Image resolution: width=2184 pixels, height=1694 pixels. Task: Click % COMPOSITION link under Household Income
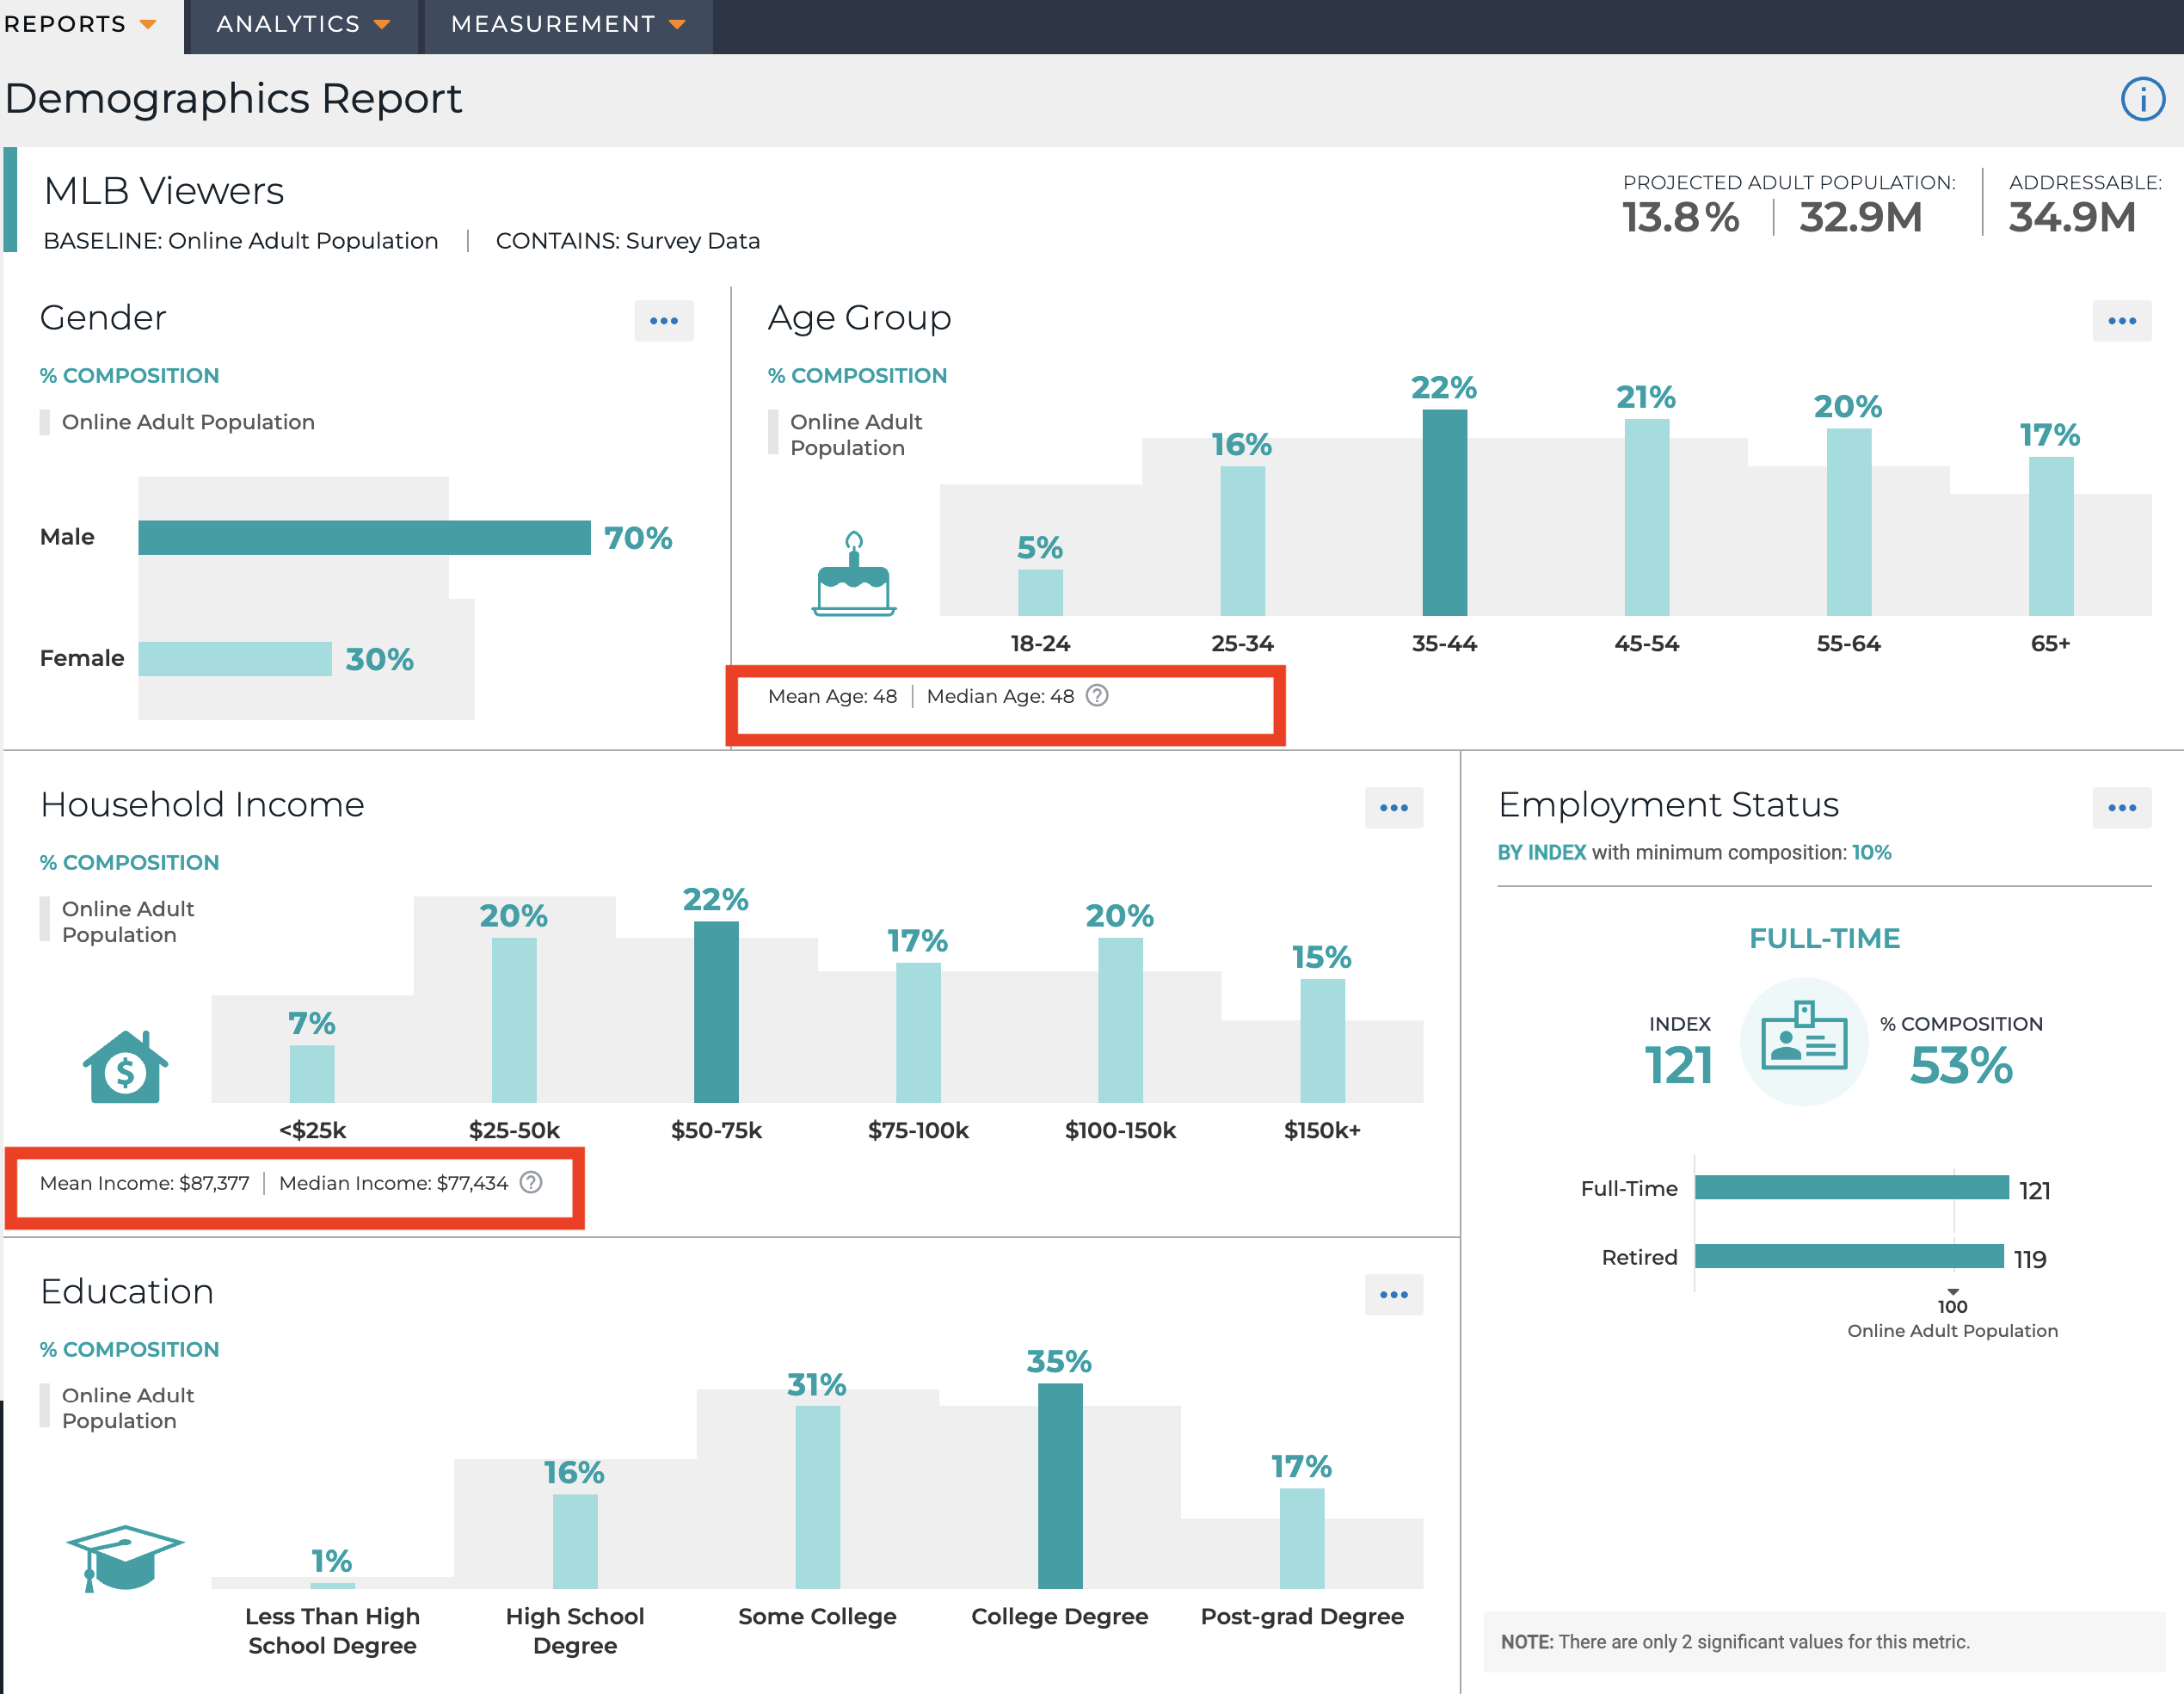click(x=129, y=863)
